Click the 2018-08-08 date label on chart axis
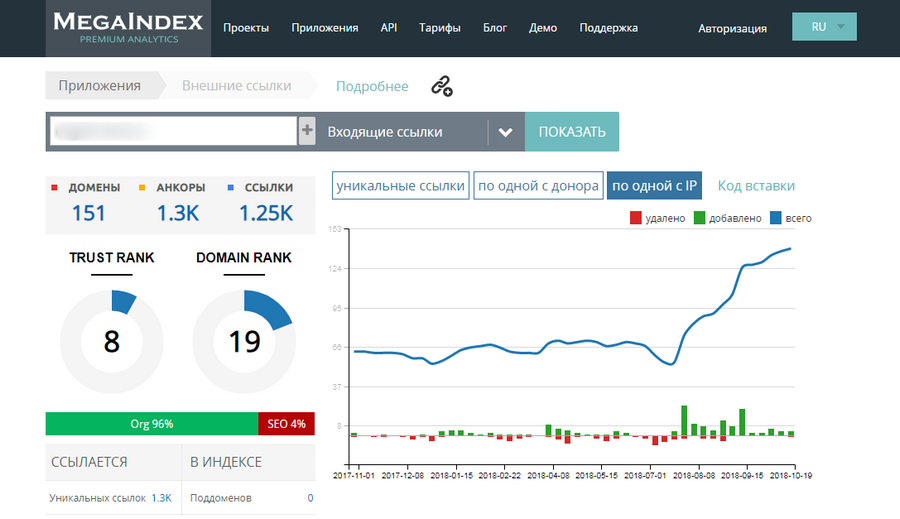The image size is (900, 519). coord(693,475)
